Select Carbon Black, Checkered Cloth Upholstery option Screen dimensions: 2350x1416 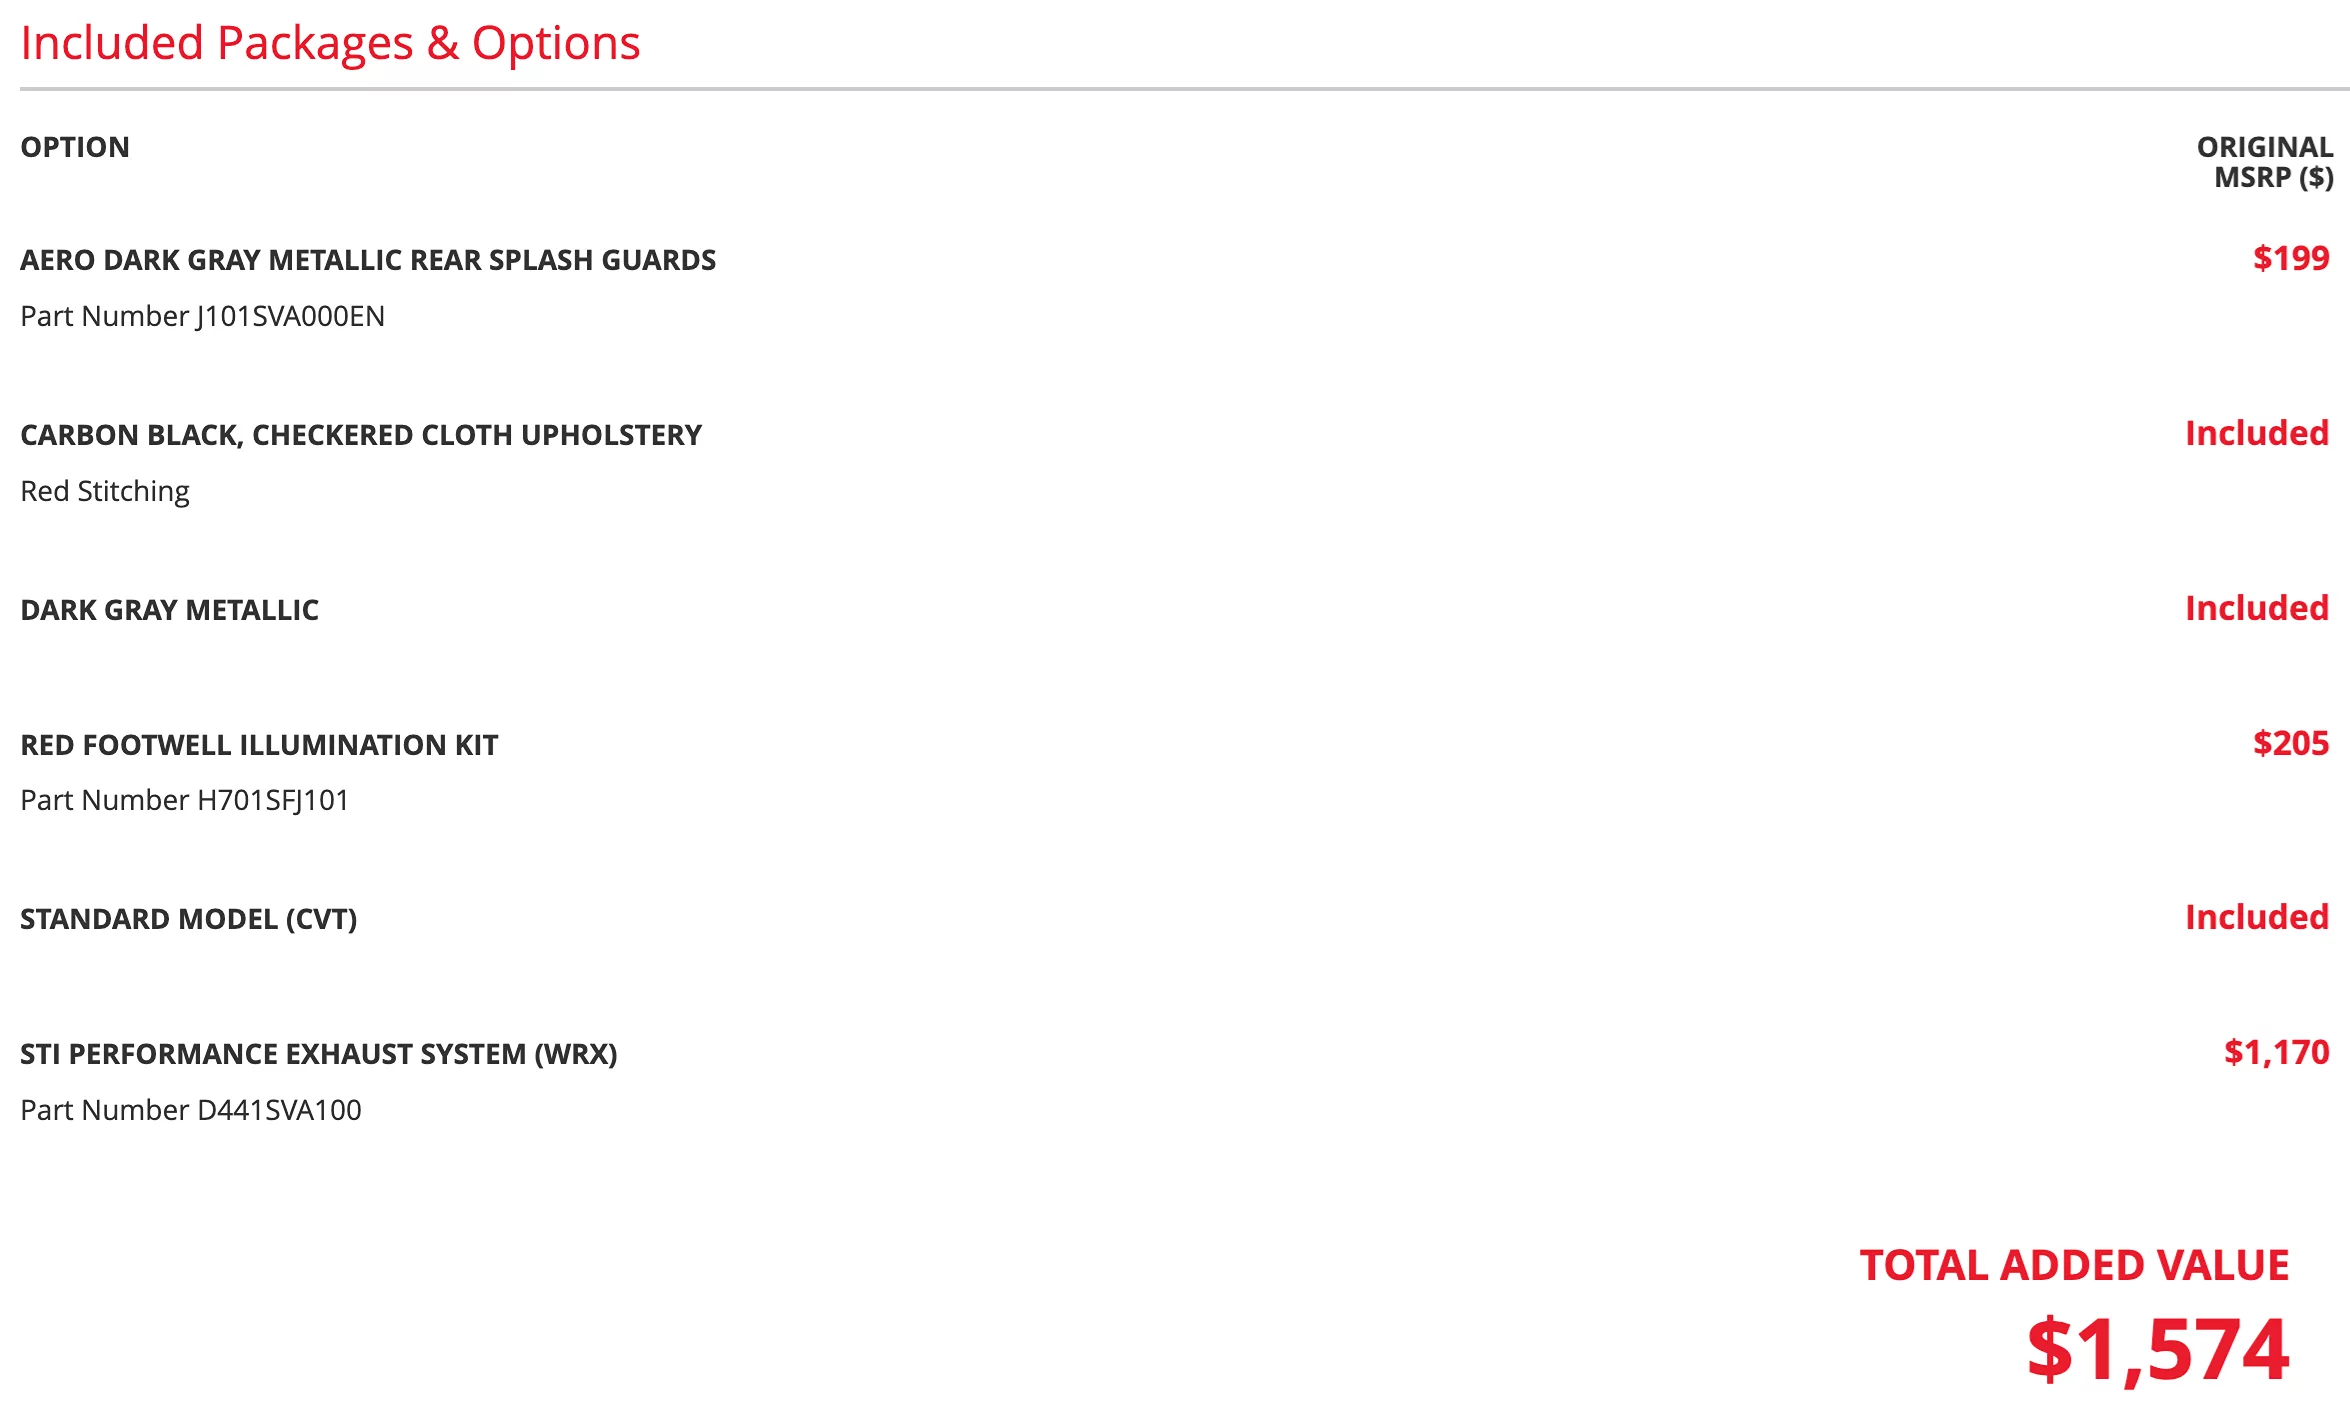[361, 435]
